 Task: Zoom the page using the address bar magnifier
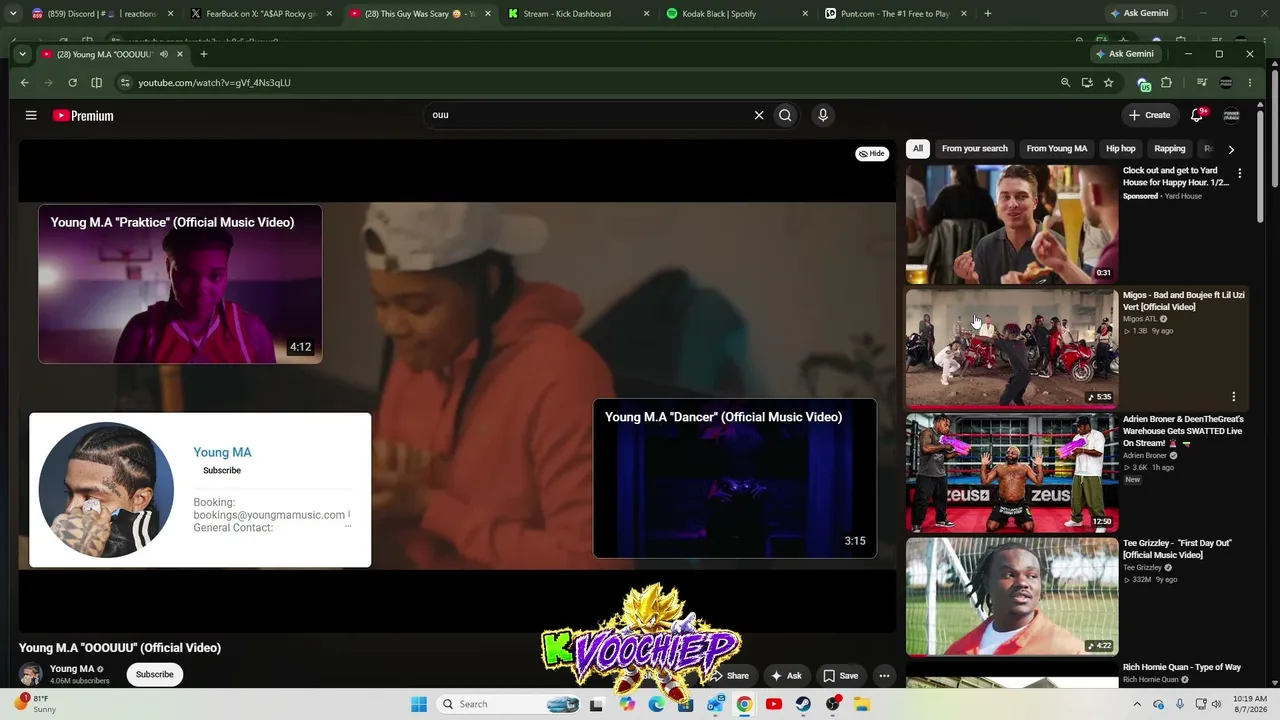click(1065, 83)
